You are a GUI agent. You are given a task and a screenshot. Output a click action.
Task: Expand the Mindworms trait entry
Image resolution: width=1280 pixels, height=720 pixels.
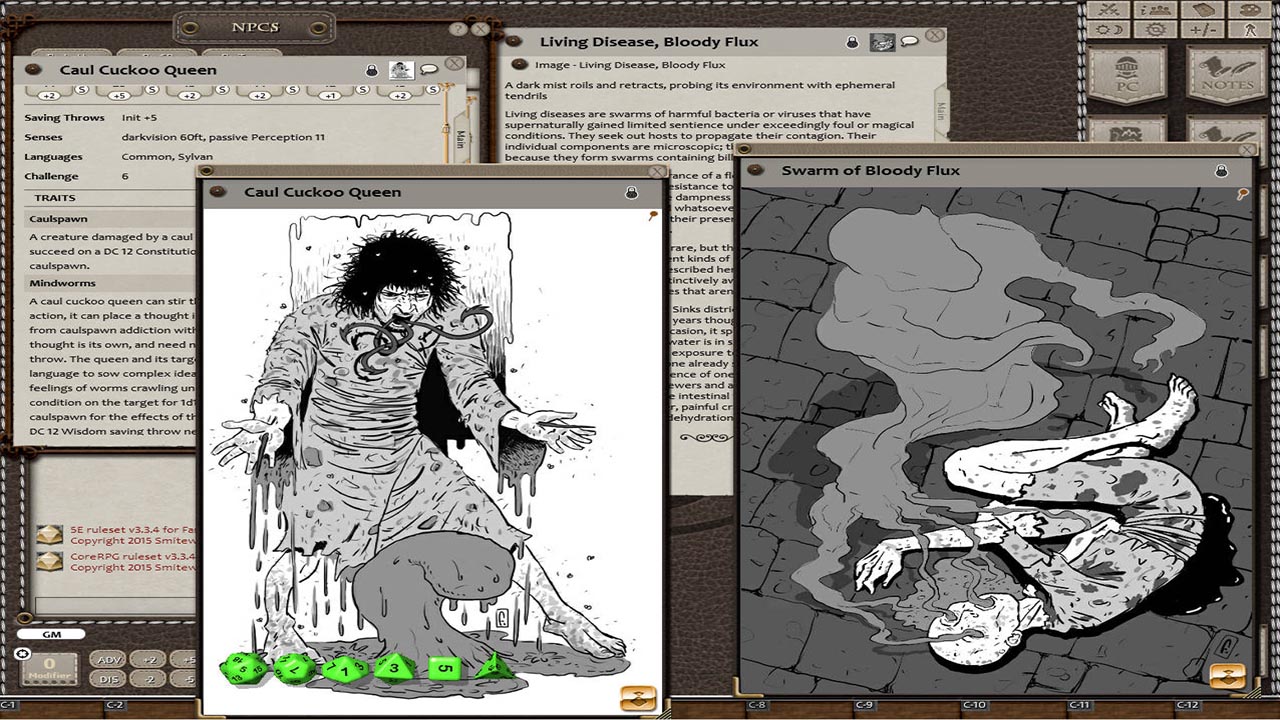click(60, 282)
